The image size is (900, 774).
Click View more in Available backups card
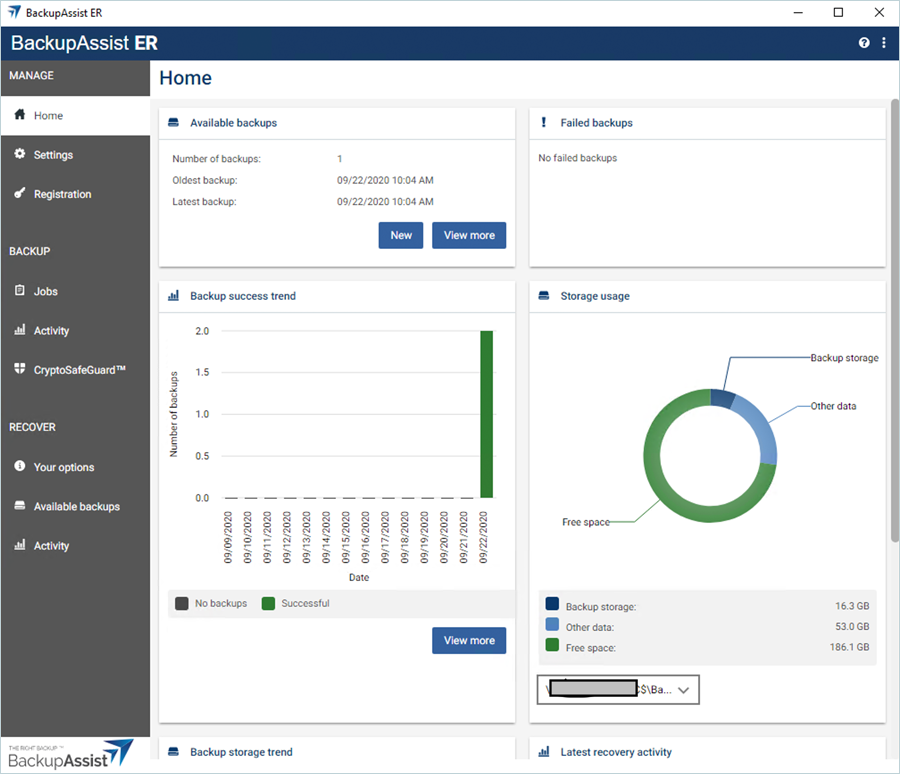tap(469, 235)
